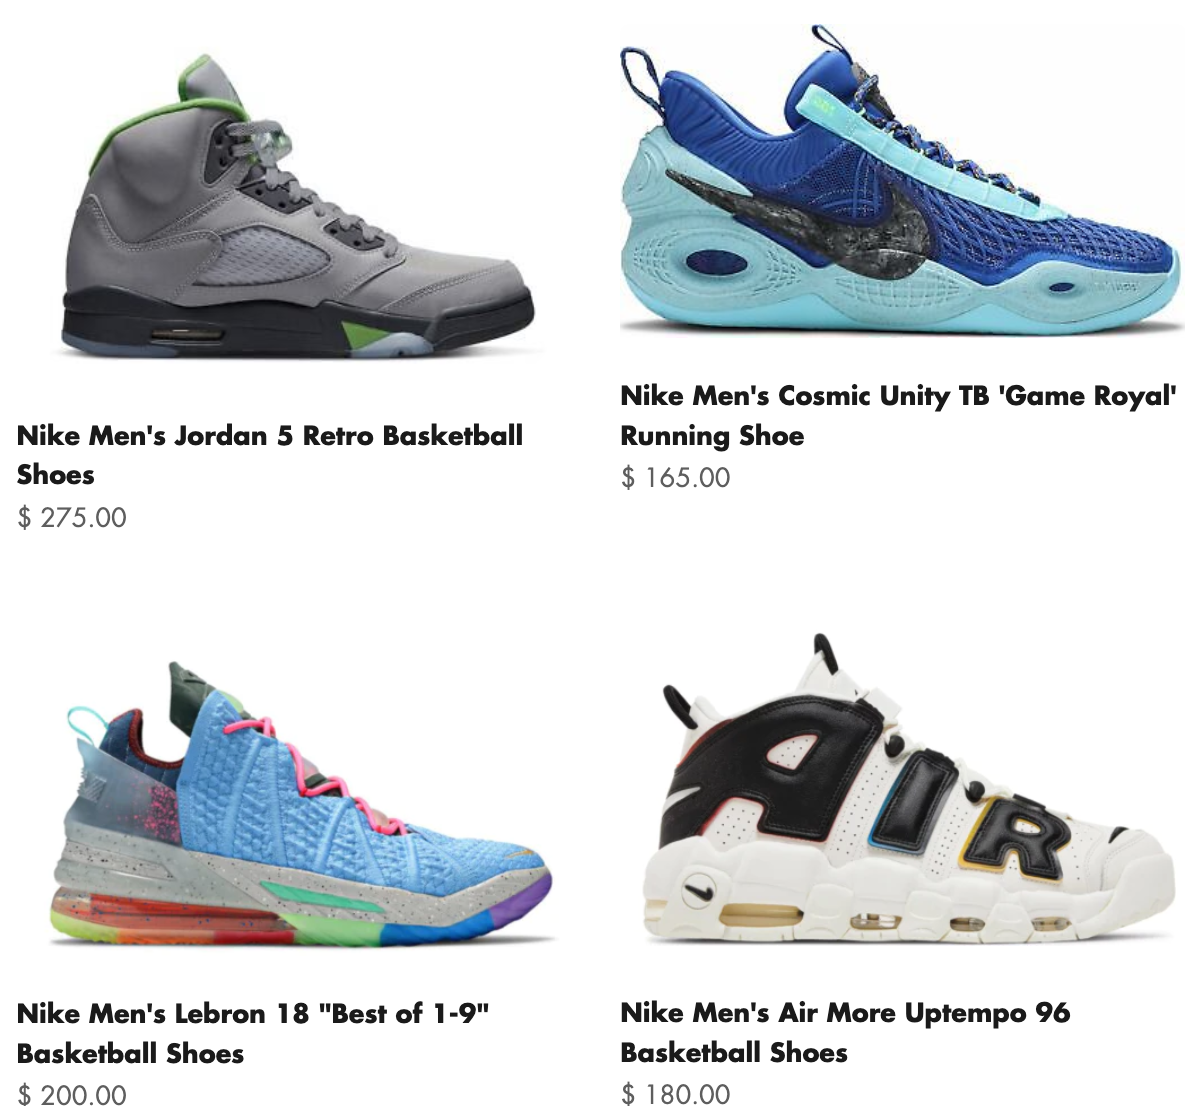
Task: Select the $ 180.00 price text
Action: (675, 1094)
